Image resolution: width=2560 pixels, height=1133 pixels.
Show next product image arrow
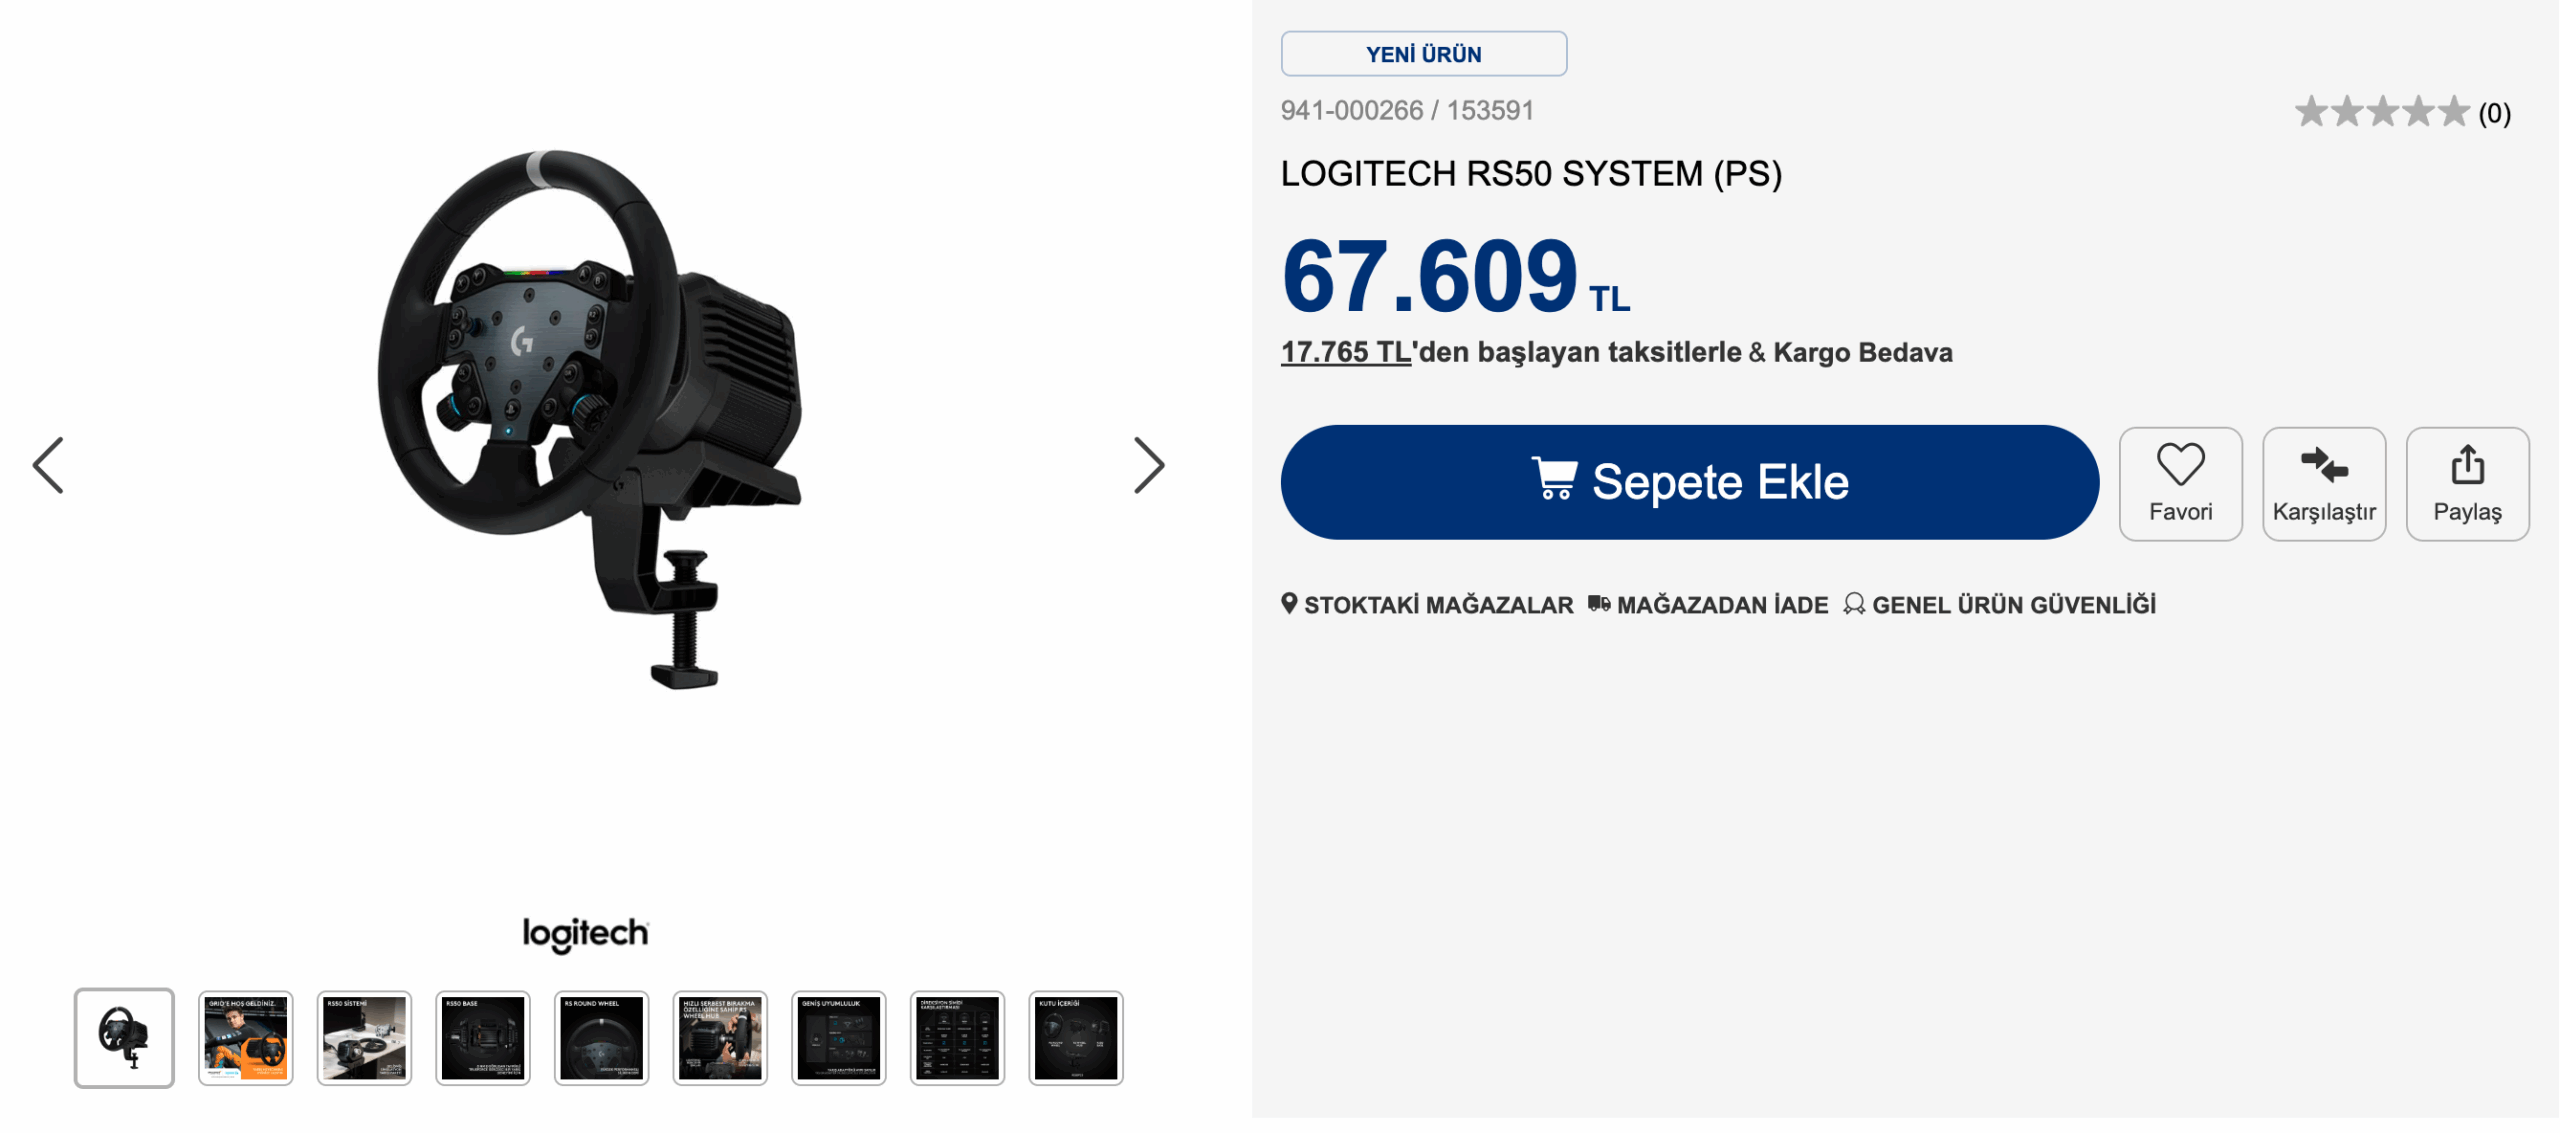click(x=1149, y=465)
